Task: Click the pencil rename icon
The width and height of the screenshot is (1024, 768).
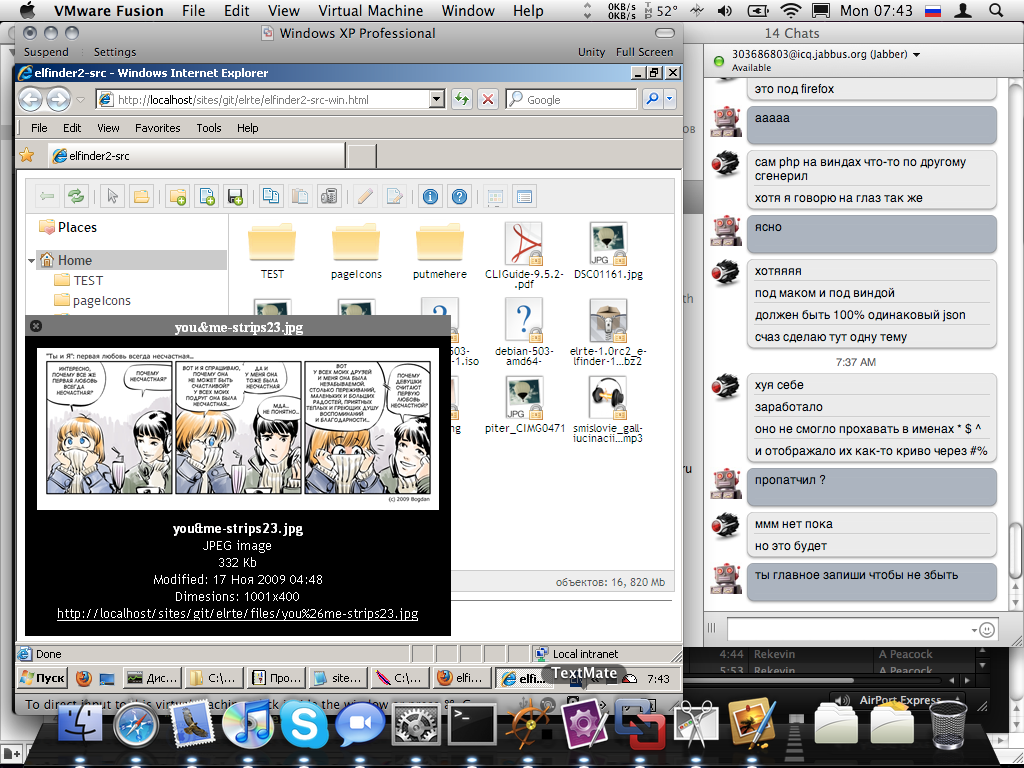Action: point(365,196)
